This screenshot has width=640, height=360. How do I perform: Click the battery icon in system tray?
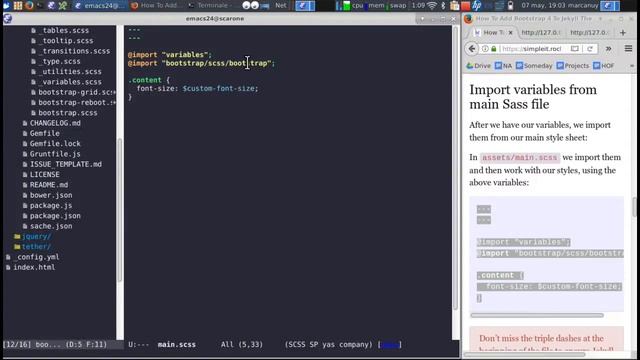coord(510,5)
